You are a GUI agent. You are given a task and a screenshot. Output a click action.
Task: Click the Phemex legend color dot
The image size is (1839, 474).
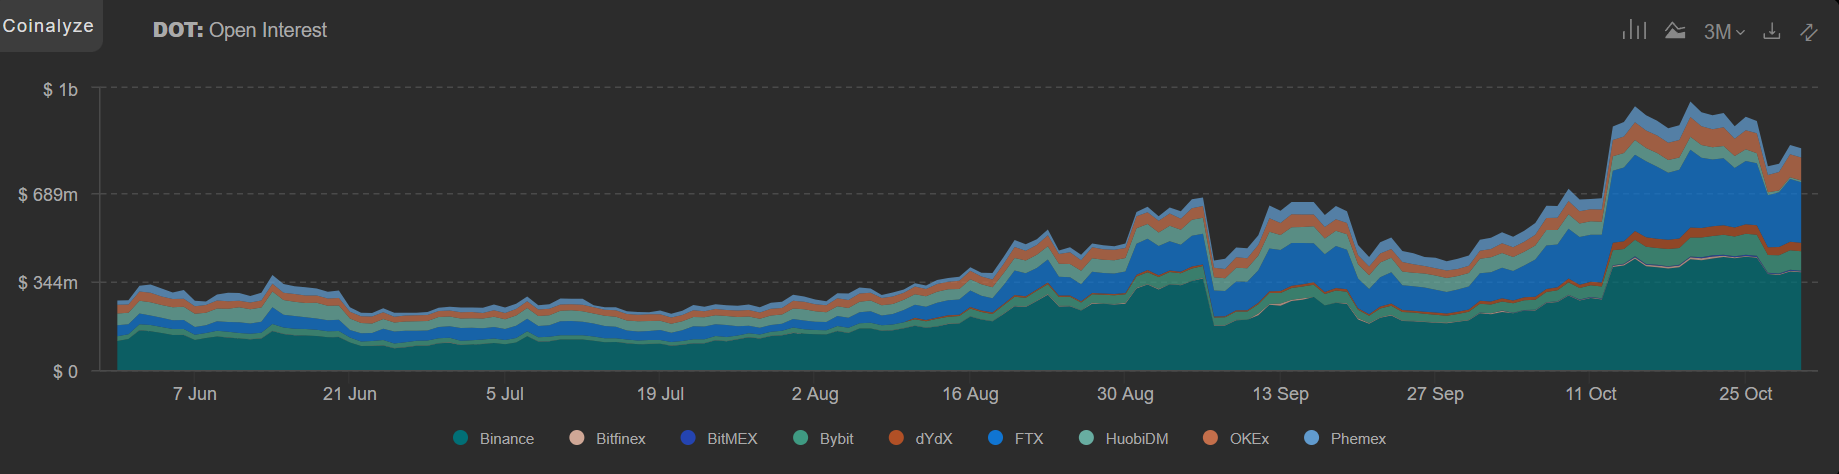tap(1311, 438)
